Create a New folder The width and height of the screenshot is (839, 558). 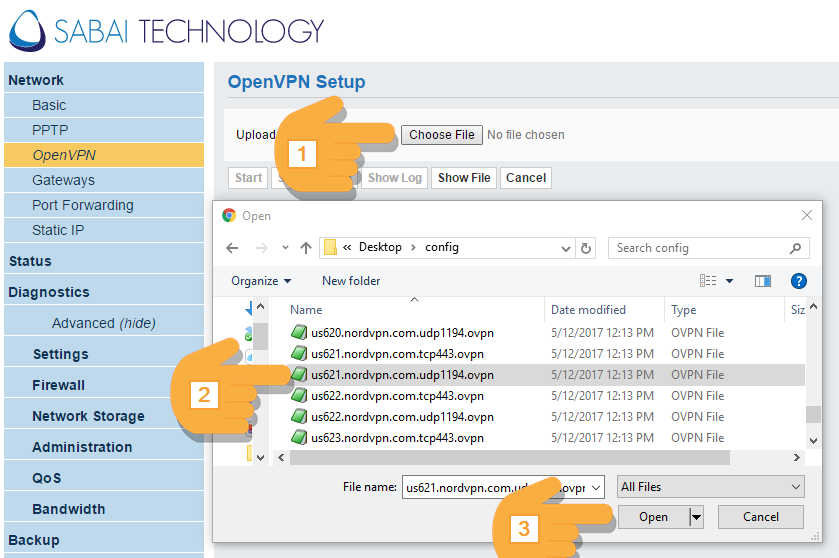pyautogui.click(x=351, y=281)
